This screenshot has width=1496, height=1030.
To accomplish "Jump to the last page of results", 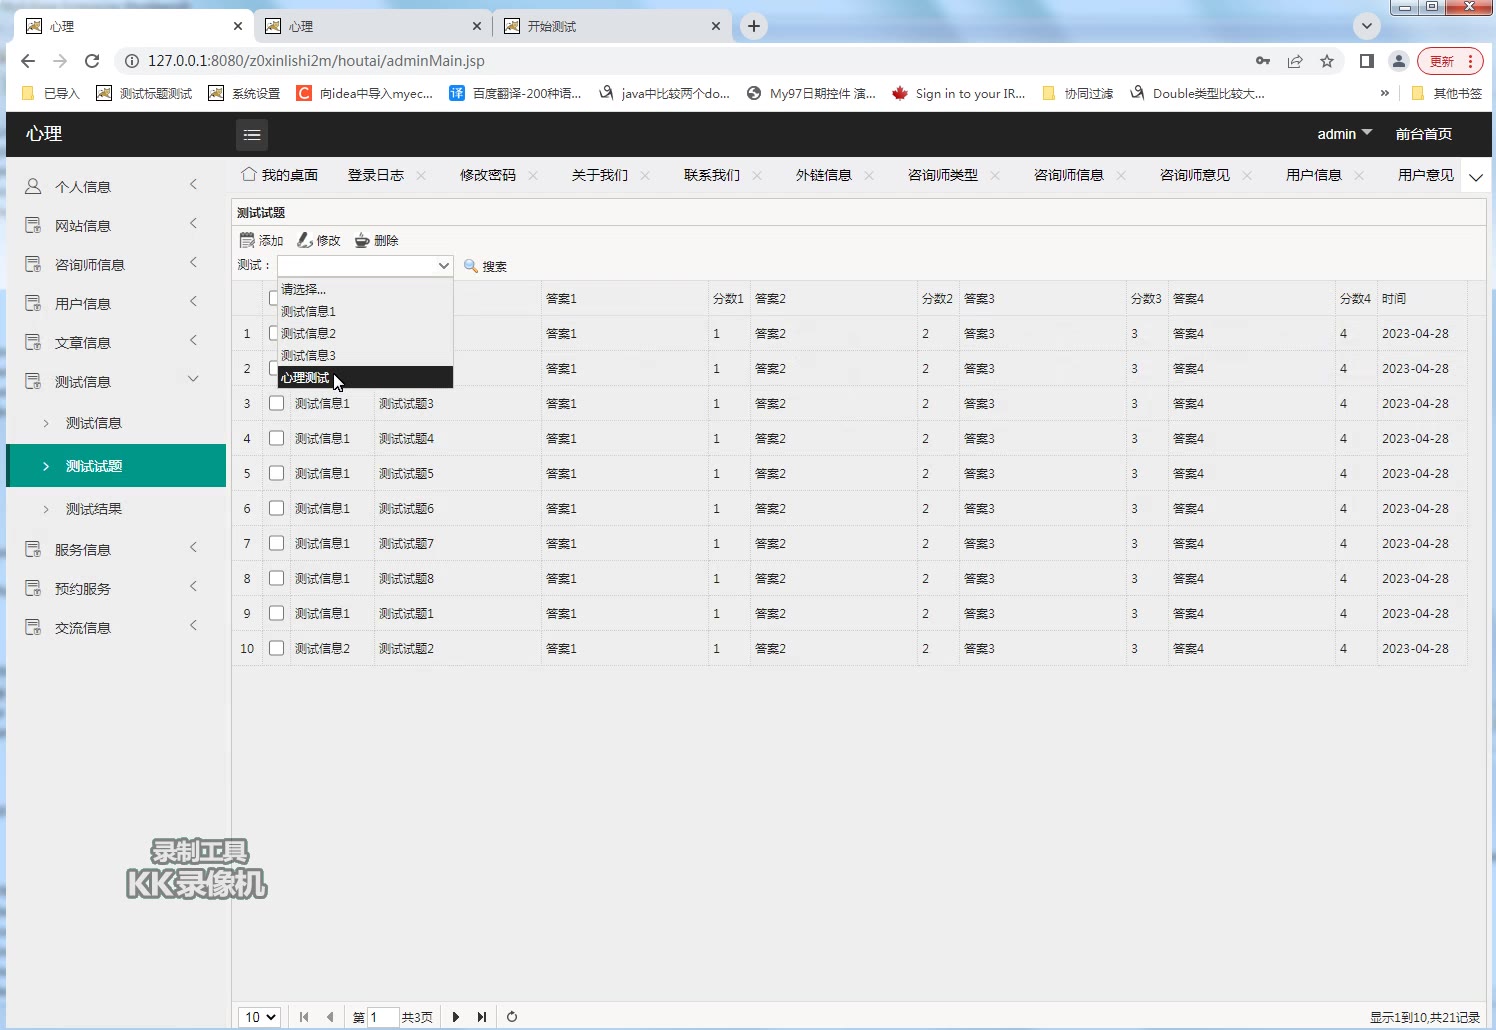I will pos(482,1017).
